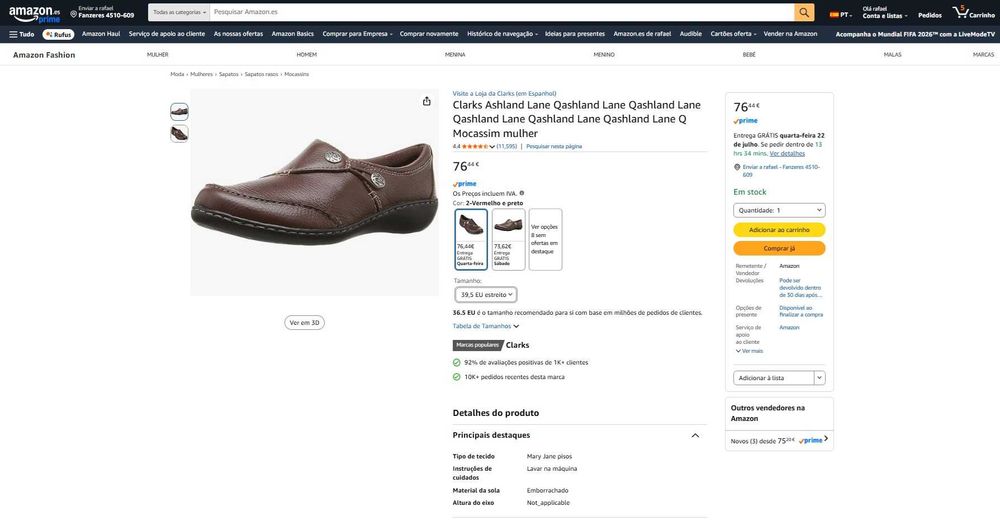Open rating breakdown chevron next to stars
Screen dimensions: 1000x525
(x=492, y=147)
